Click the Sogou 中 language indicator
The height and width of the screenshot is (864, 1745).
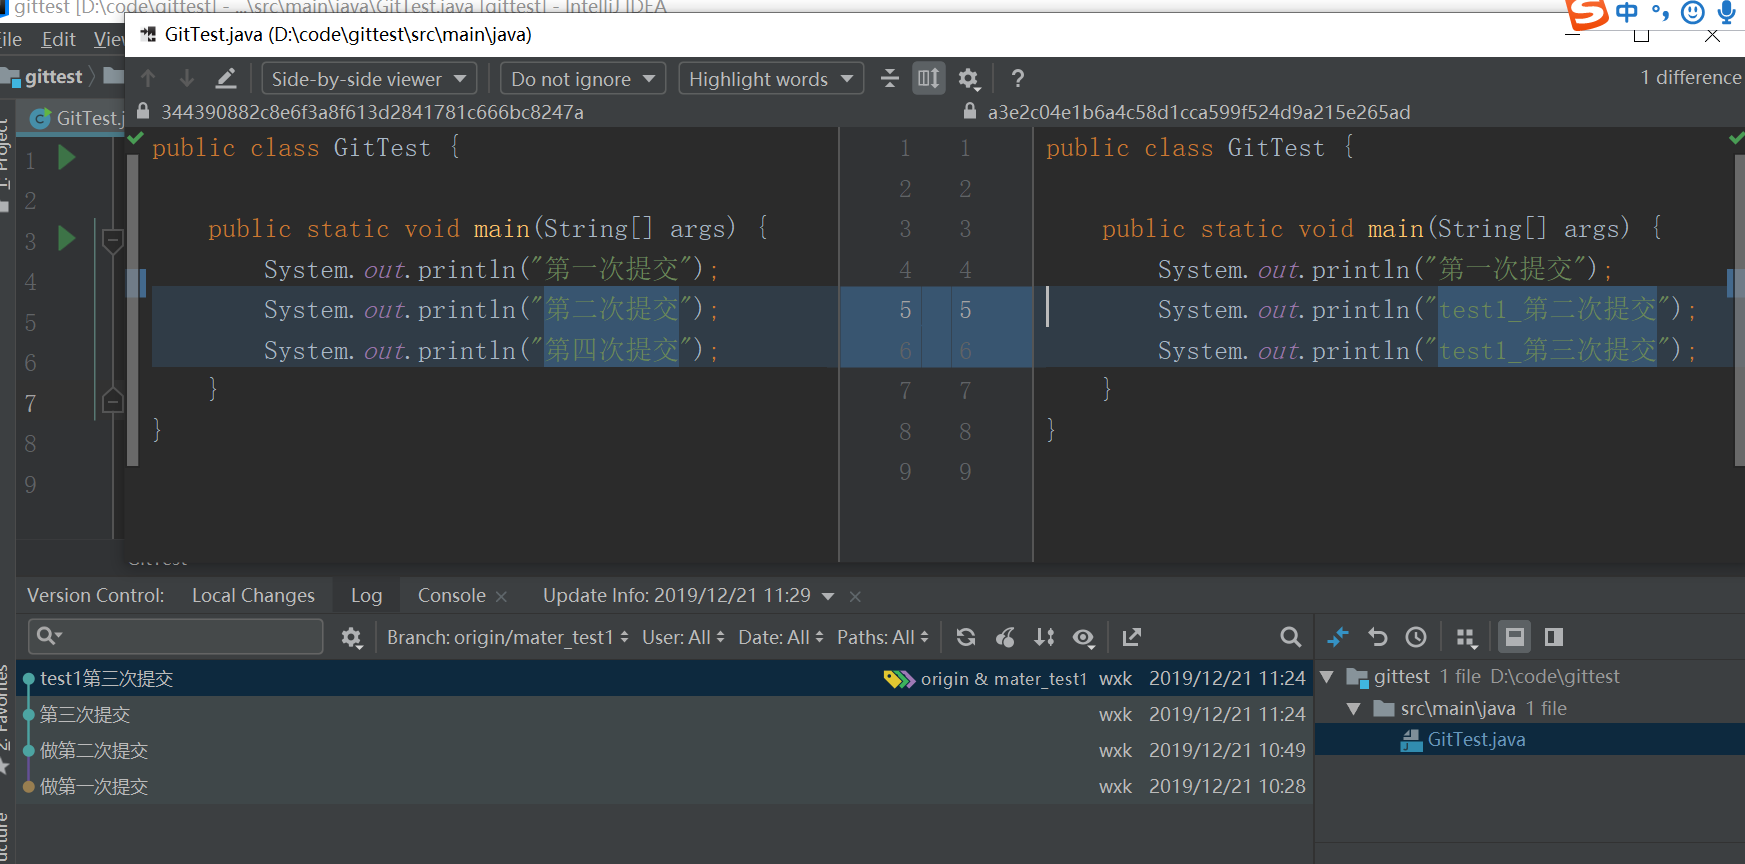coord(1627,13)
